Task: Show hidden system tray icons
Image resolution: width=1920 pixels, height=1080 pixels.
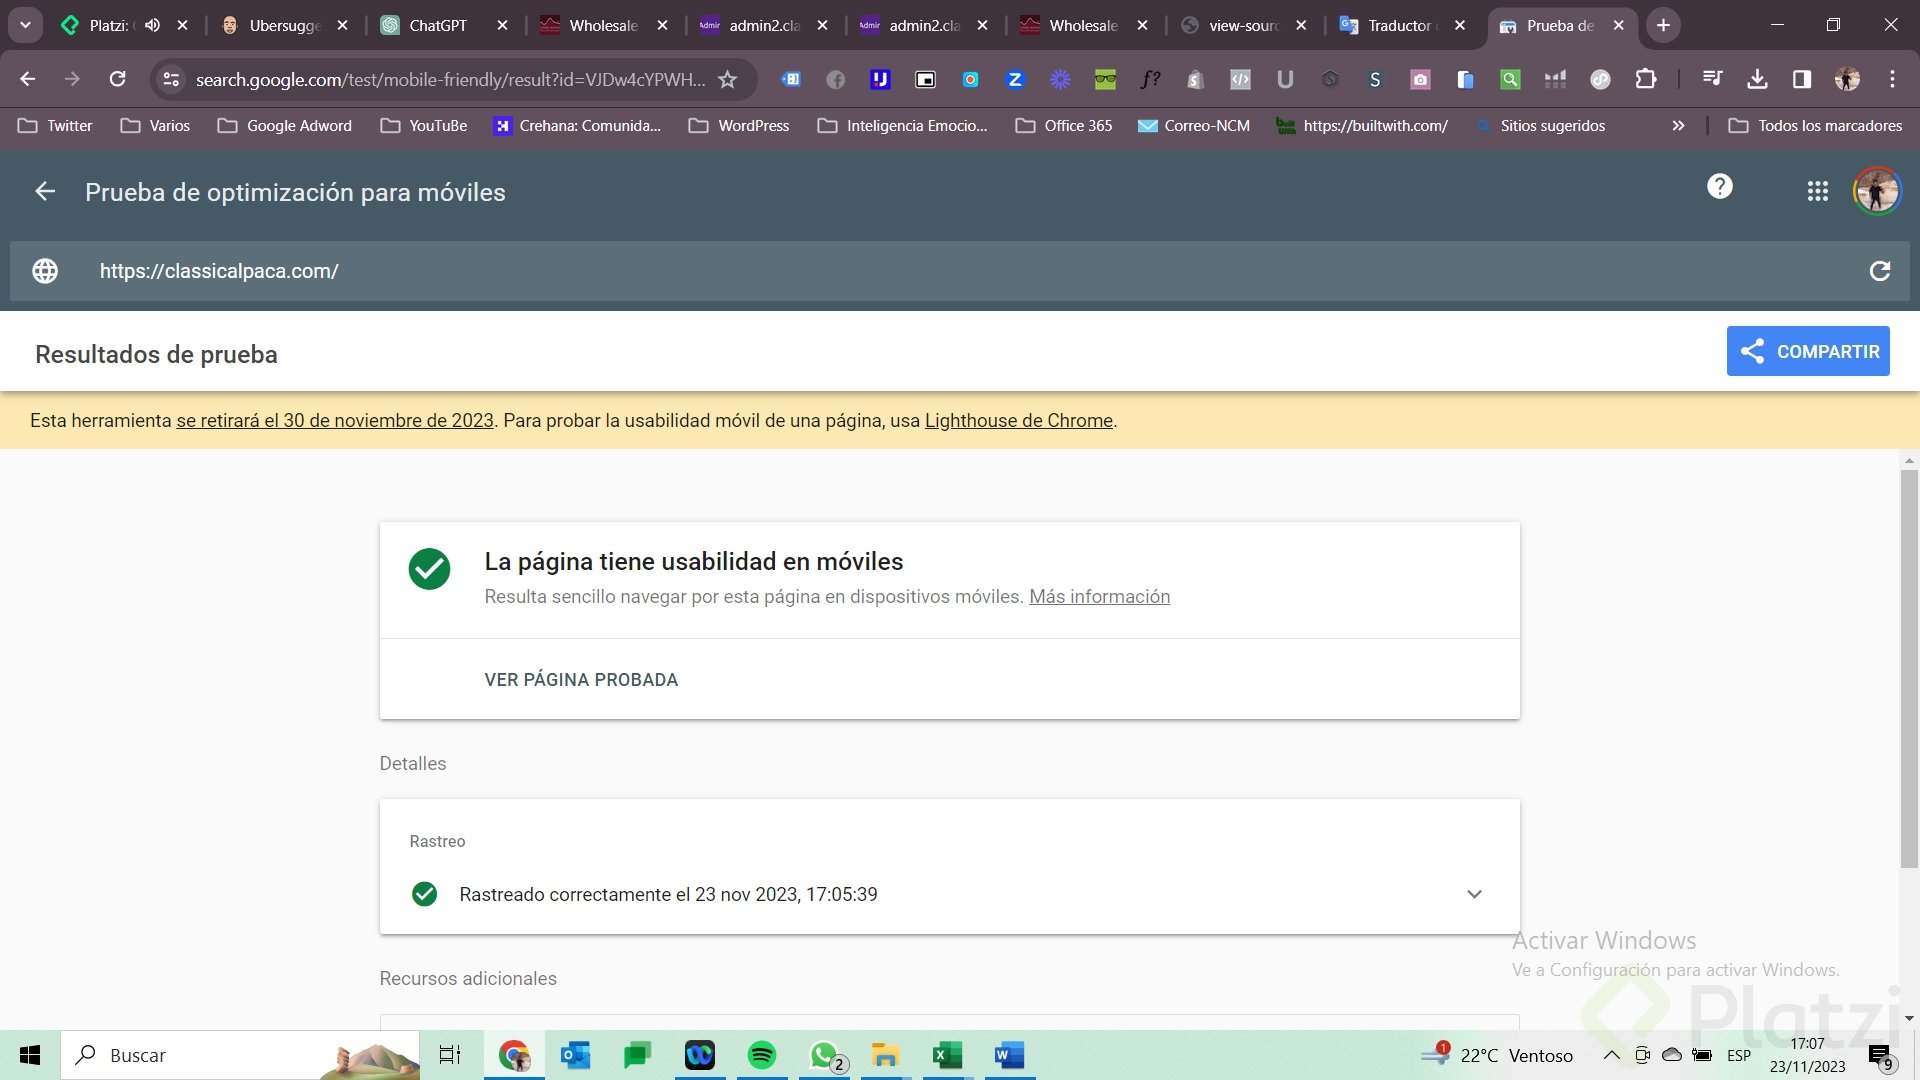Action: (x=1611, y=1055)
